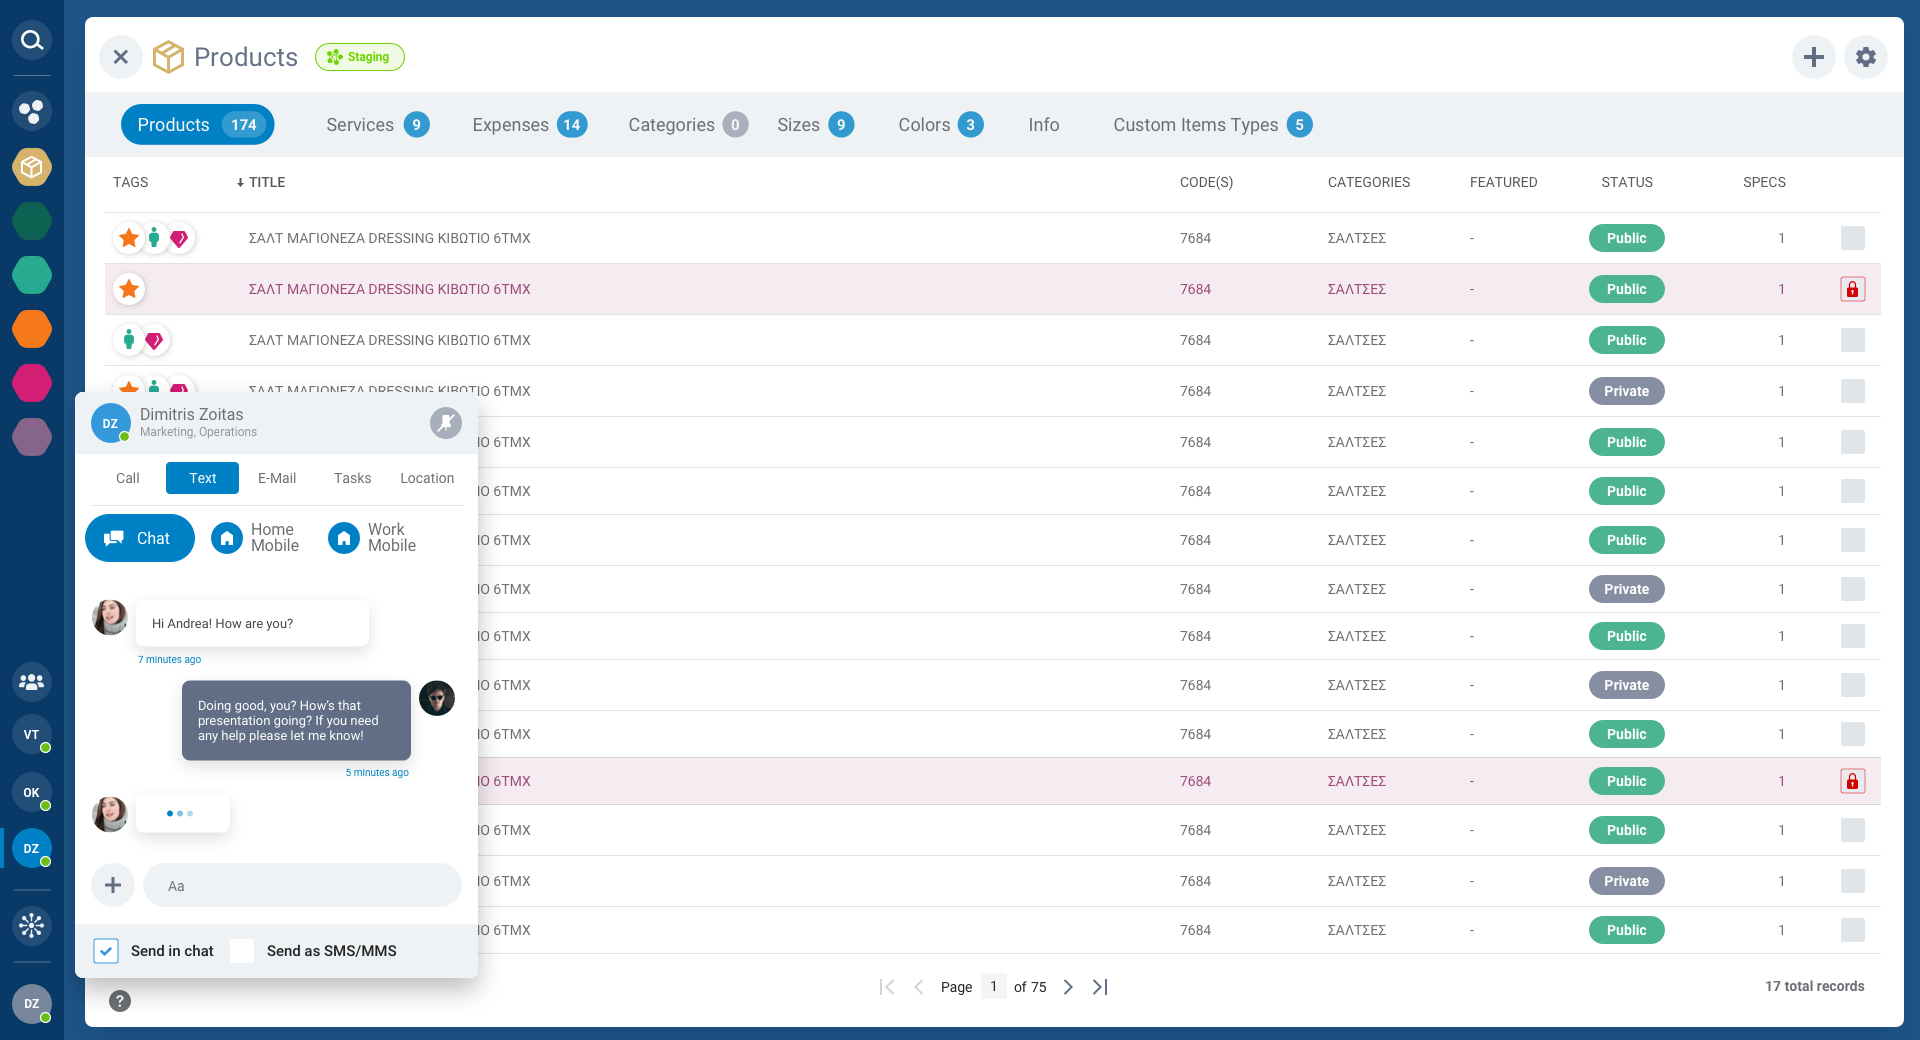This screenshot has height=1040, width=1920.
Task: Click the snowflake hub icon near the bottom sidebar
Action: coord(31,926)
